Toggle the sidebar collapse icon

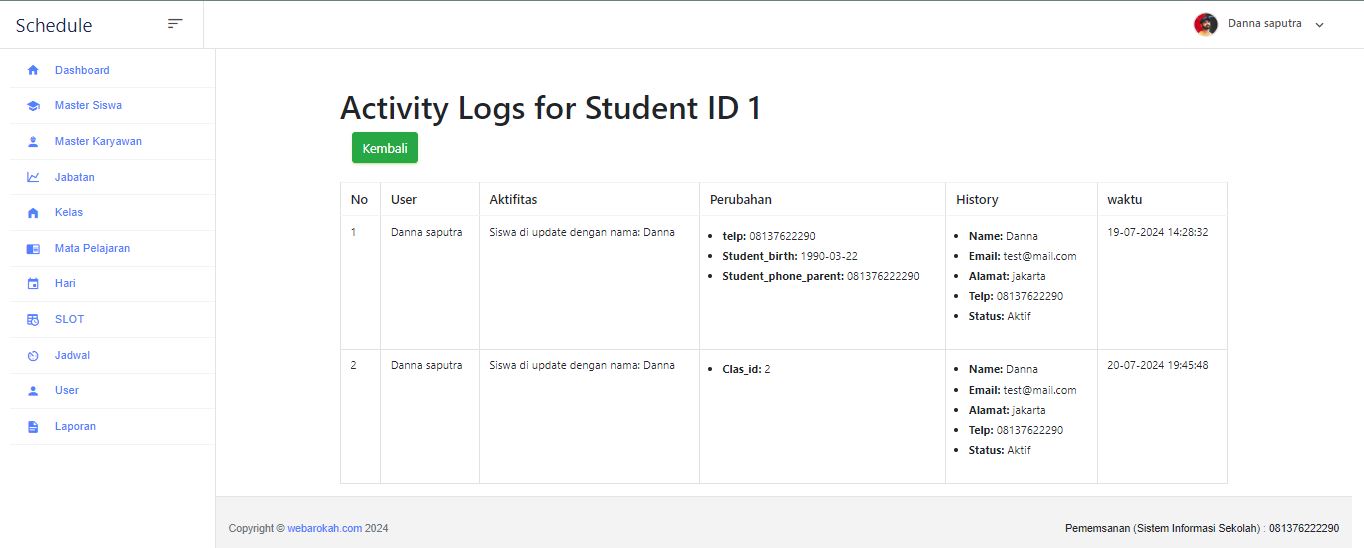click(175, 24)
